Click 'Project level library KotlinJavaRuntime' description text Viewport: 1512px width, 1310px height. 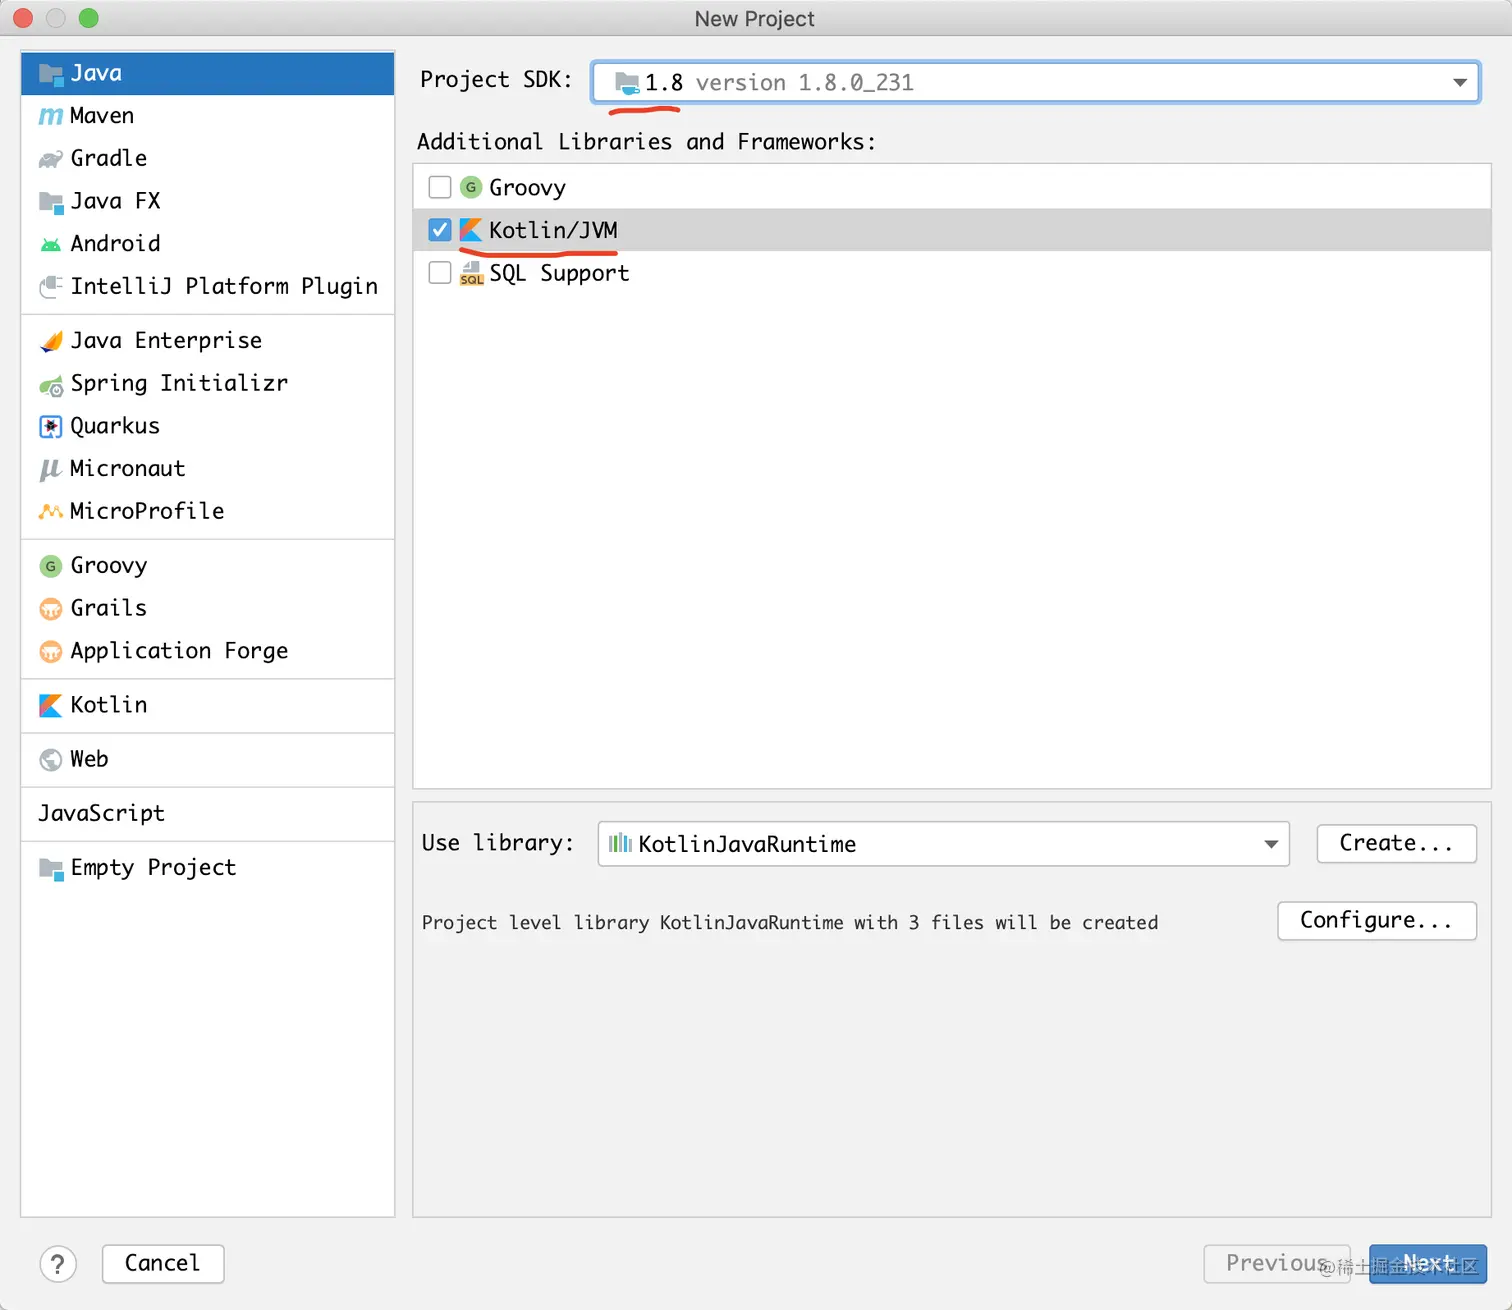pos(790,922)
